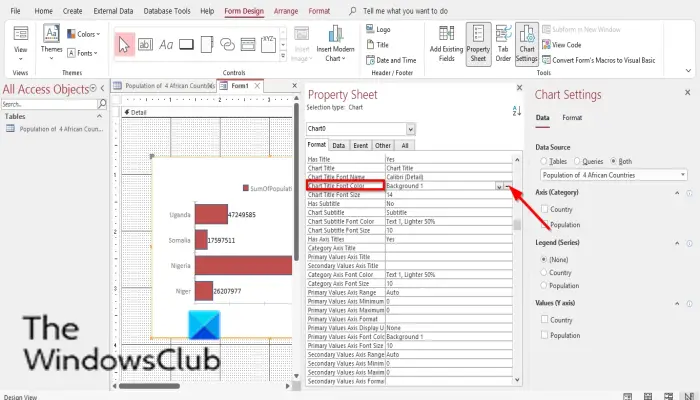Open All Access Objects pane menu
Image resolution: width=700 pixels, height=400 pixels.
point(93,88)
